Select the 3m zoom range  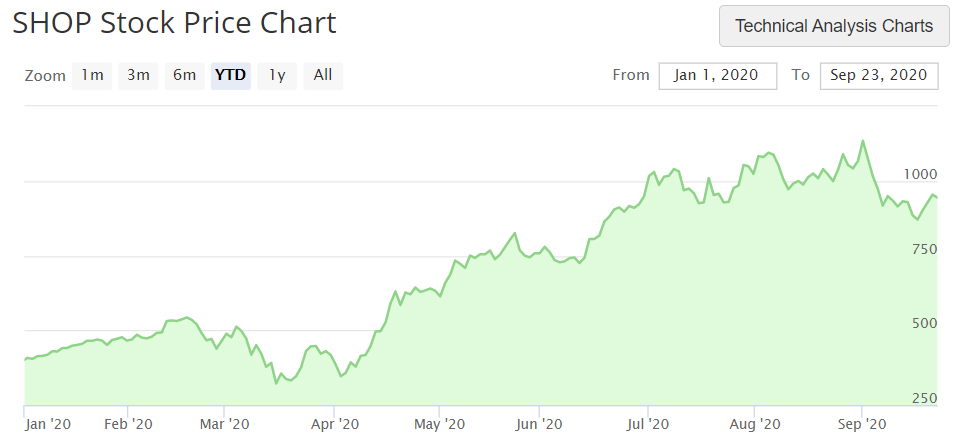pos(138,76)
